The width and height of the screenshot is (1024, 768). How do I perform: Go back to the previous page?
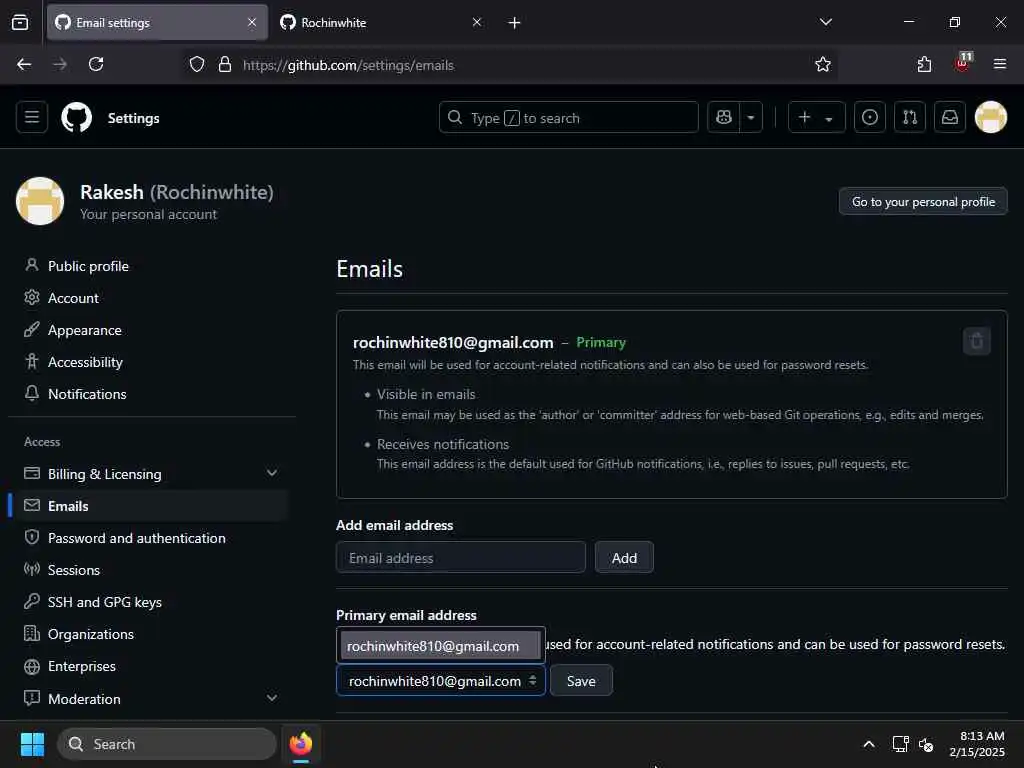(x=24, y=64)
